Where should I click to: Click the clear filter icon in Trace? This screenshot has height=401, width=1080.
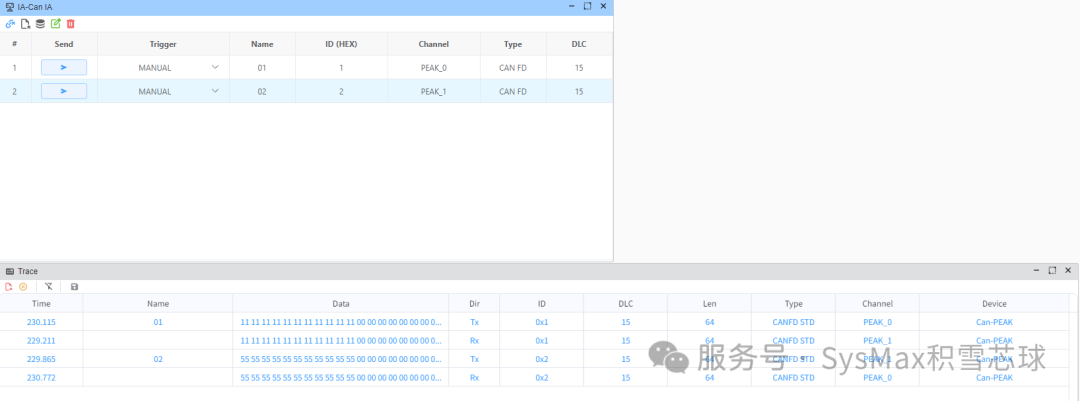(x=48, y=286)
